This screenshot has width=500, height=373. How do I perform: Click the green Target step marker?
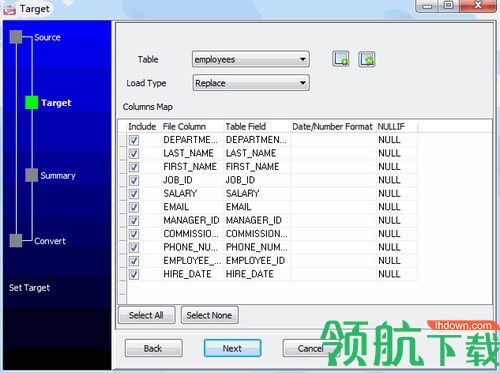(x=32, y=102)
